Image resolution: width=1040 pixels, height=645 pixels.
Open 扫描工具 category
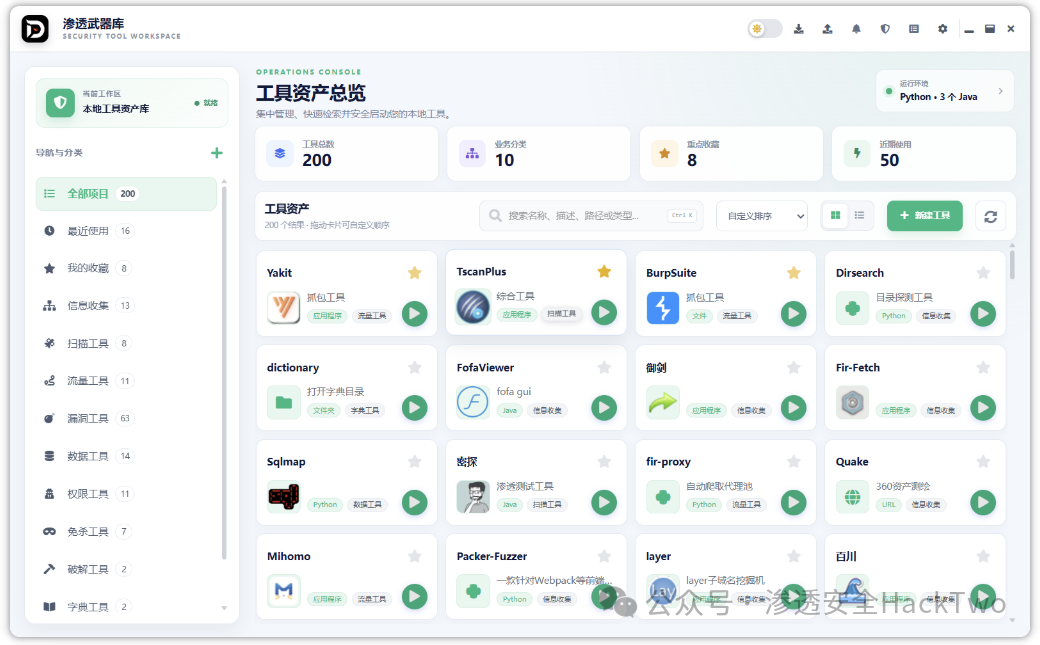tap(126, 343)
